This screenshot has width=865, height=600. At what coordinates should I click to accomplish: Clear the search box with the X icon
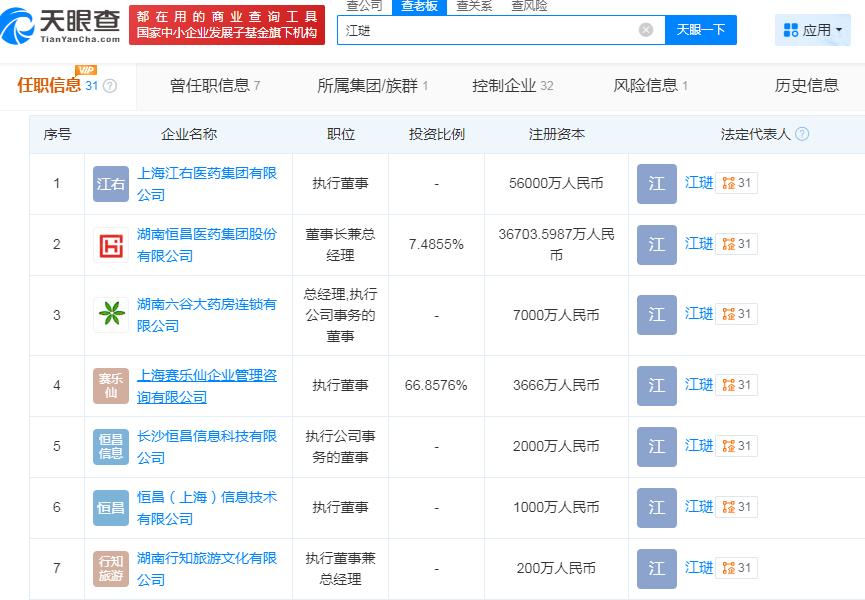[x=645, y=30]
